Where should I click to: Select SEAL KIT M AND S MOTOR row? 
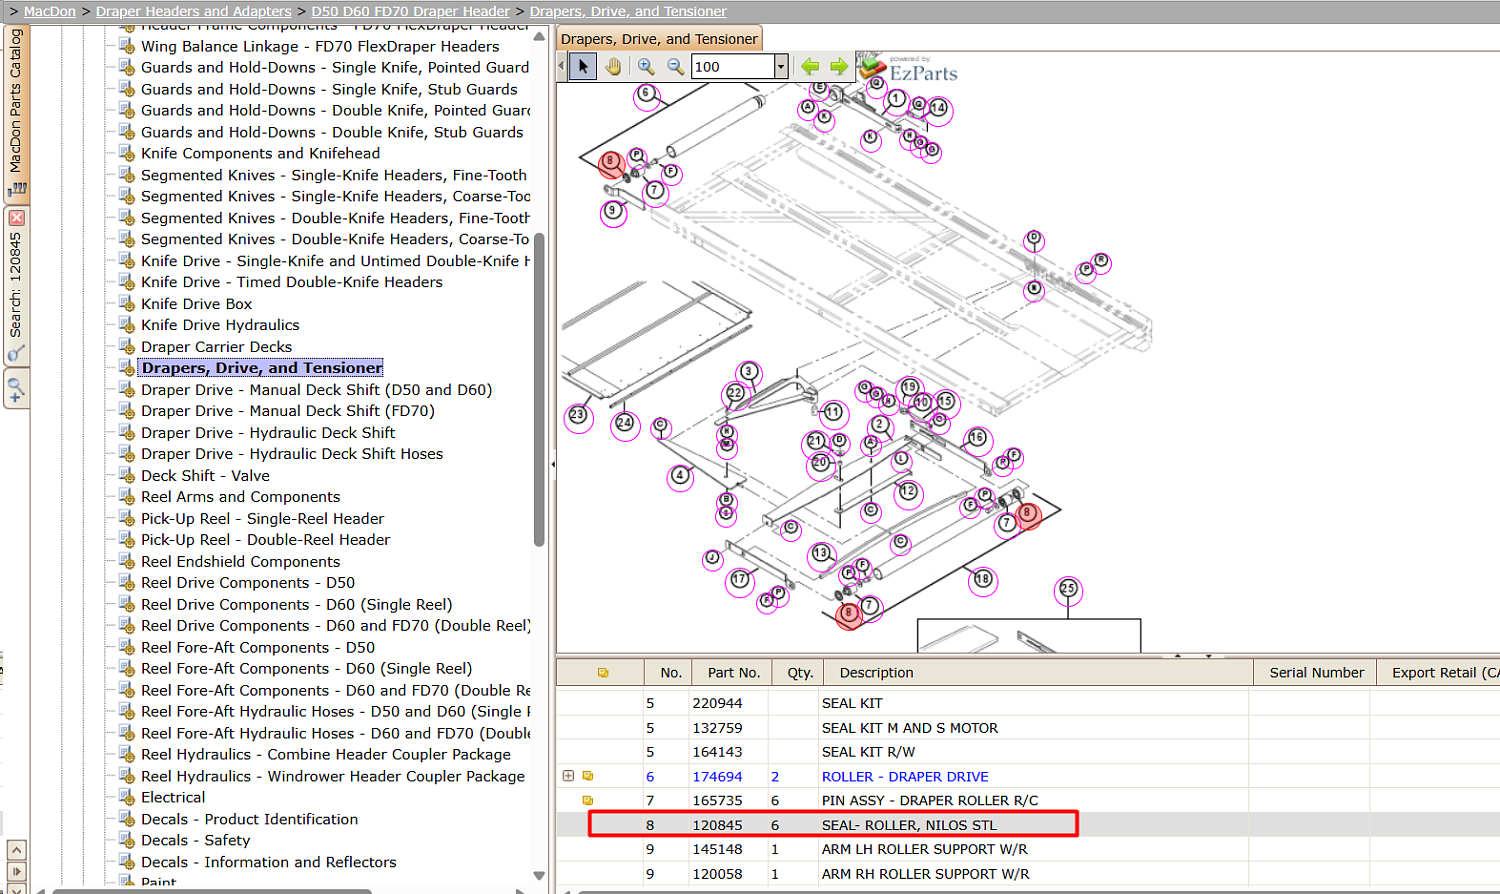coord(1028,728)
